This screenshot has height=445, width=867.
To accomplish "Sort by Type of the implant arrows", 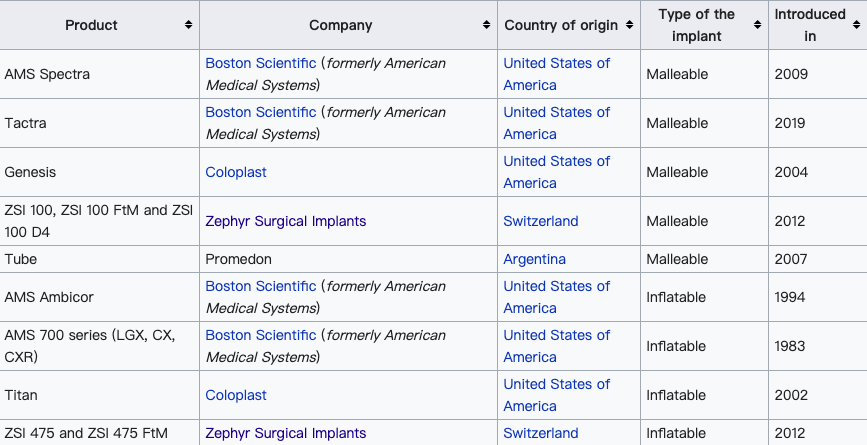I will click(x=758, y=25).
